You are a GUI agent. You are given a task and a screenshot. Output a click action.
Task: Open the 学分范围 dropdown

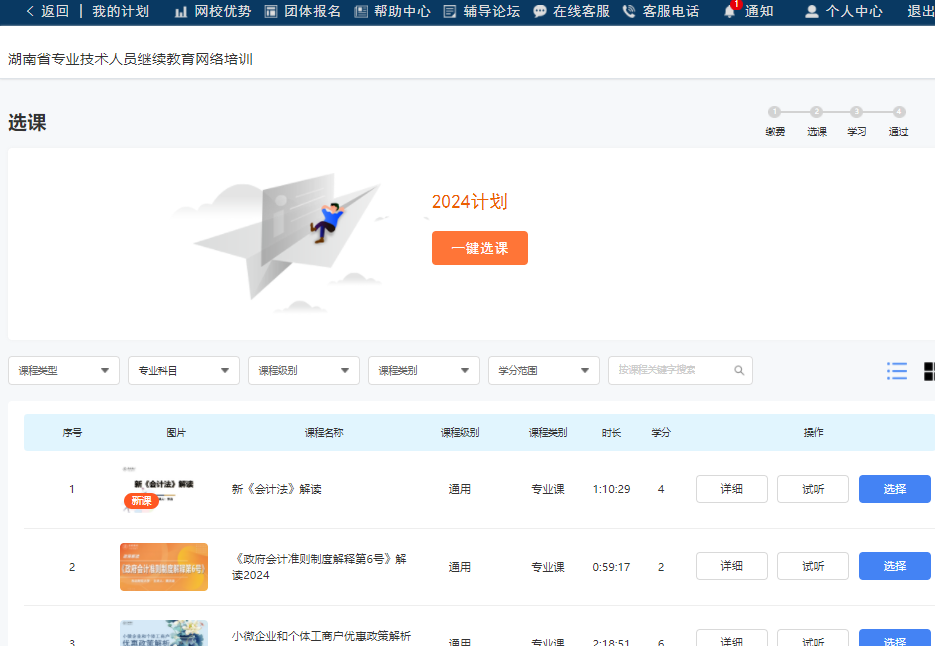544,370
